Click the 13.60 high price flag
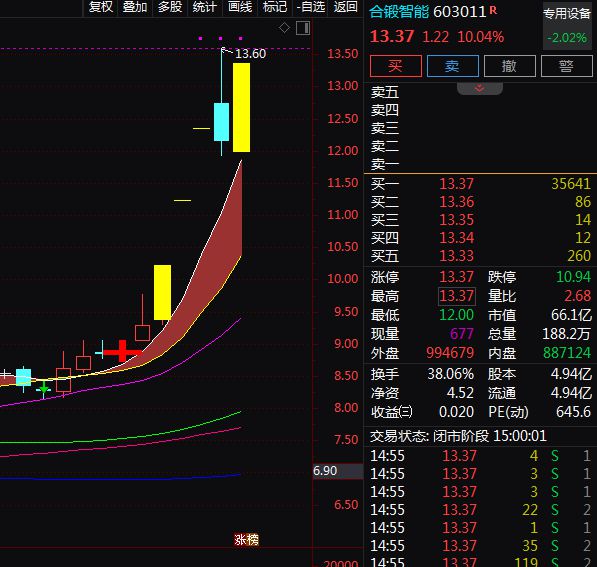Image resolution: width=597 pixels, height=567 pixels. point(250,54)
